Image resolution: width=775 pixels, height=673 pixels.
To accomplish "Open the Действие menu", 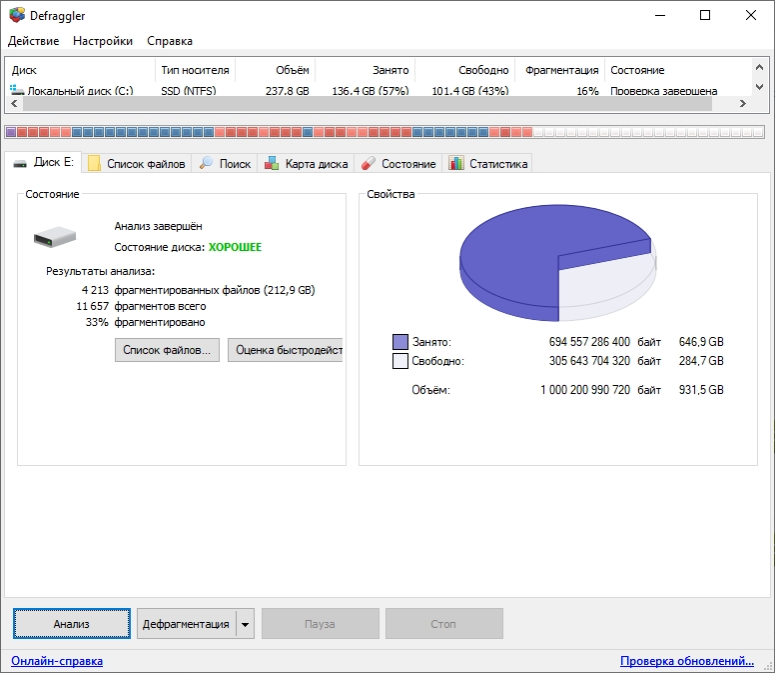I will (x=33, y=41).
